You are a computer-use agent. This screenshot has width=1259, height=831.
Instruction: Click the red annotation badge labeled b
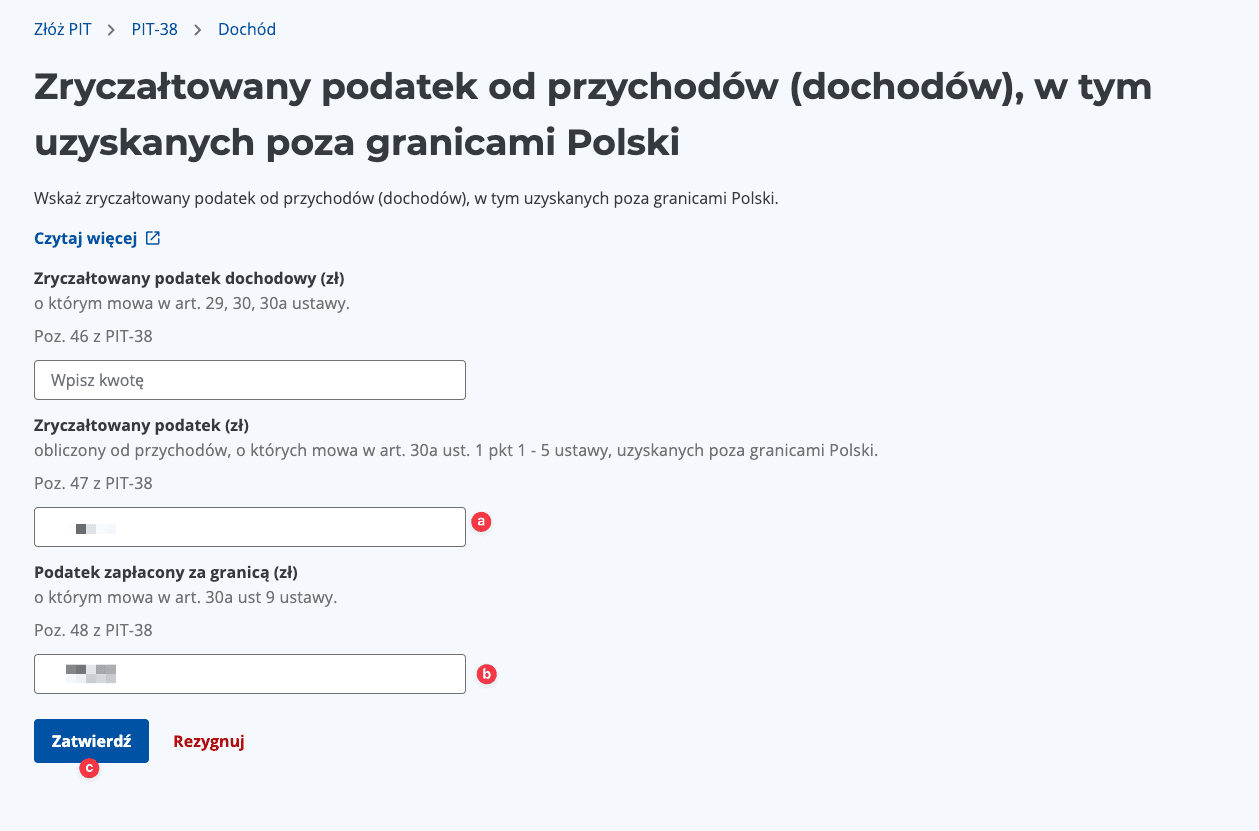coord(487,674)
